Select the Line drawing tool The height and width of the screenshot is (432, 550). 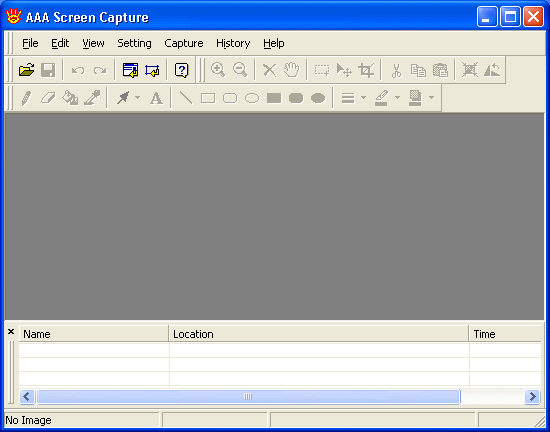(x=186, y=98)
